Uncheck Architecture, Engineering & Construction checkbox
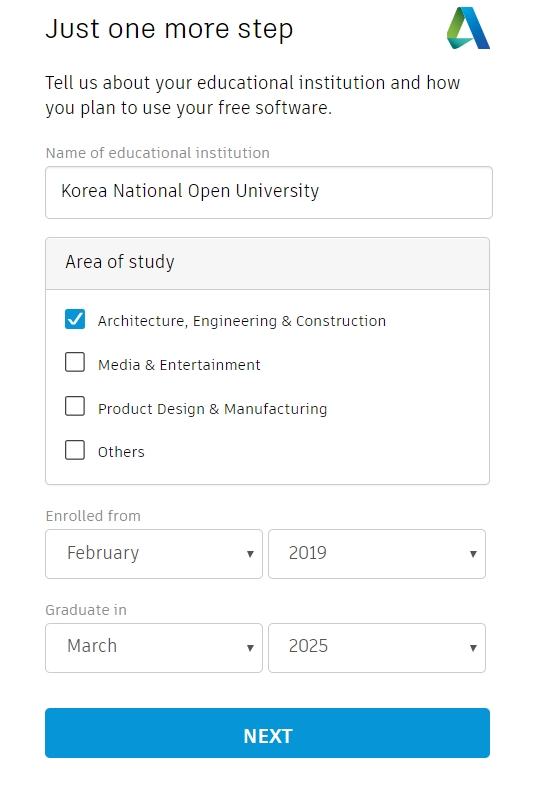This screenshot has width=556, height=798. click(x=75, y=319)
